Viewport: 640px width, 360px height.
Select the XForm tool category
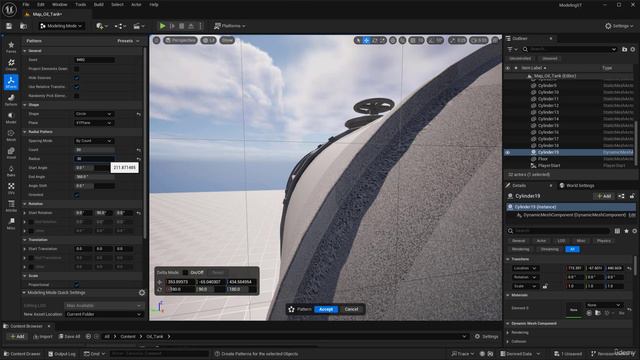[11, 82]
